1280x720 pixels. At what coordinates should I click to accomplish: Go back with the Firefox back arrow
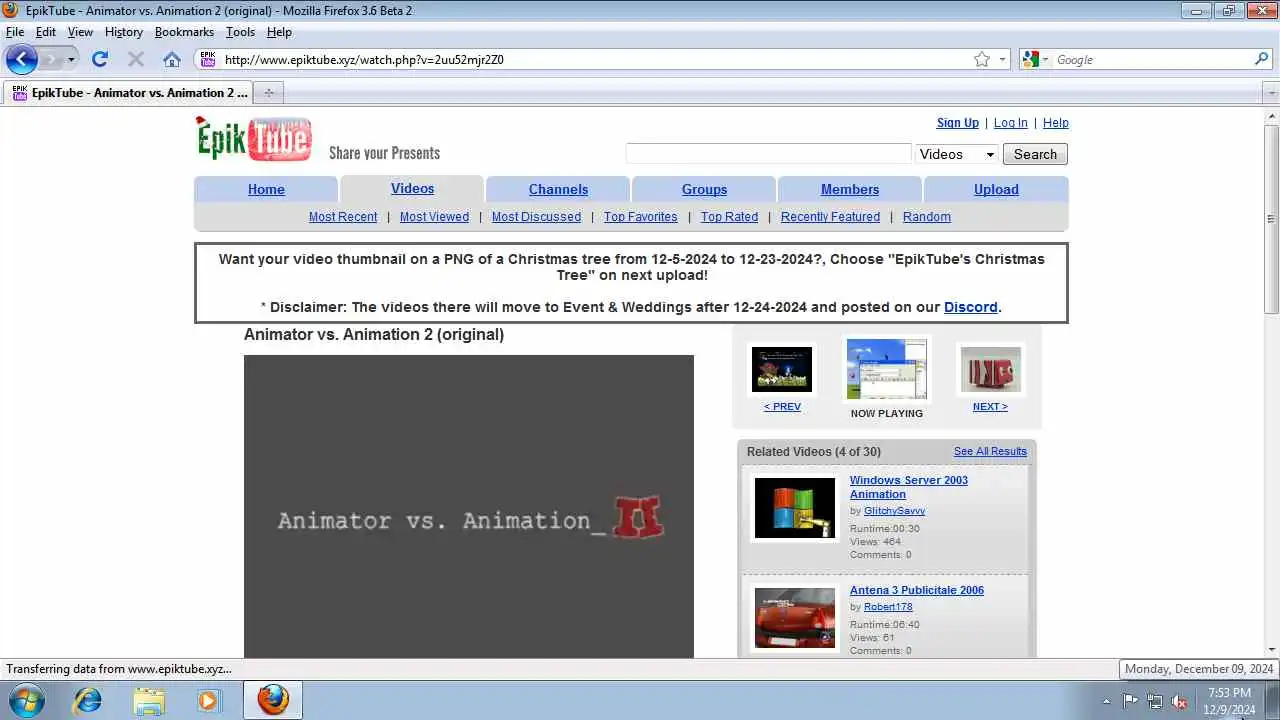pyautogui.click(x=22, y=59)
